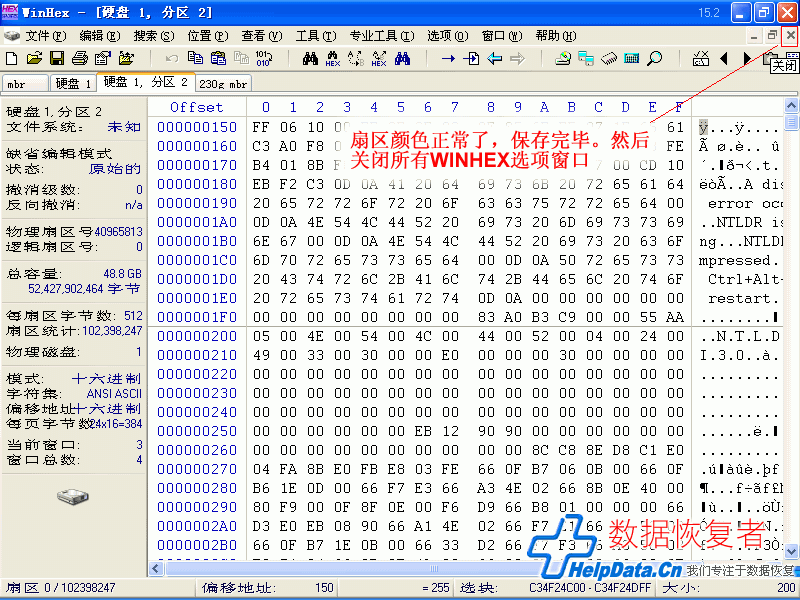Click the hex byte 55 in row 0000001F0
This screenshot has height=600, width=800.
(x=648, y=317)
